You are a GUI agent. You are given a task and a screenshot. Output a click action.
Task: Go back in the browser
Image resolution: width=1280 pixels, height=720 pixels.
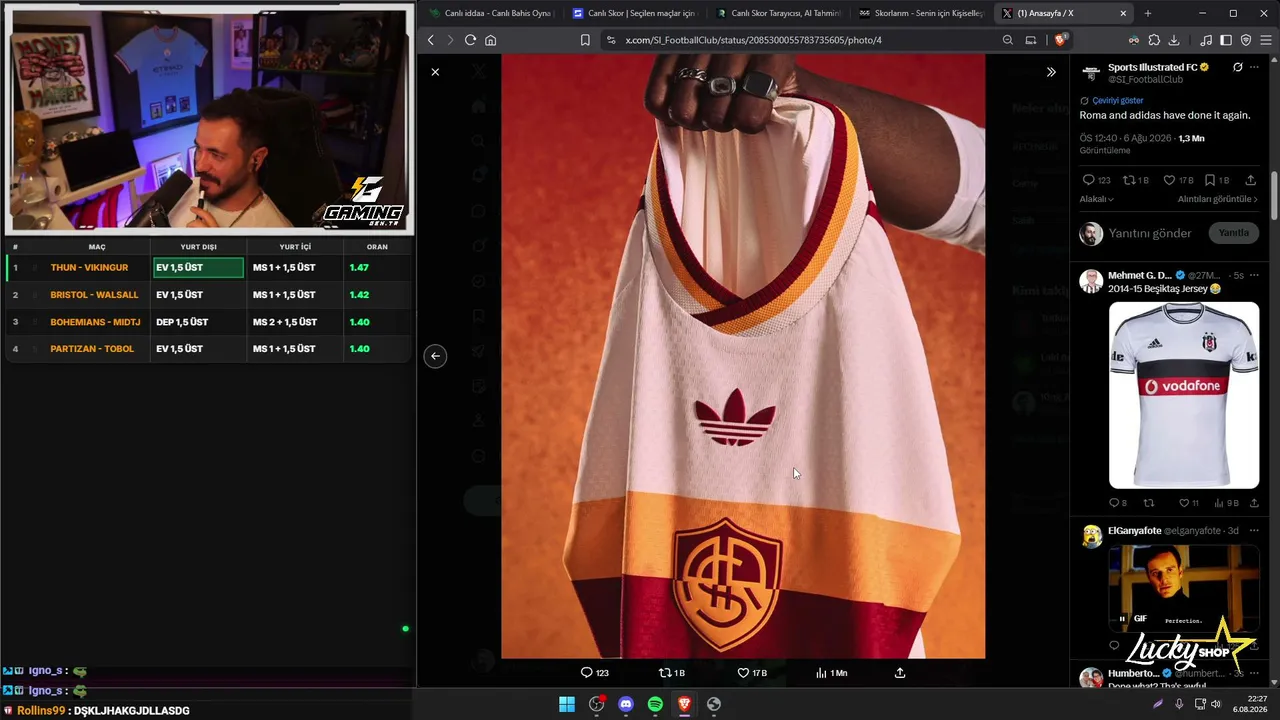pyautogui.click(x=431, y=40)
